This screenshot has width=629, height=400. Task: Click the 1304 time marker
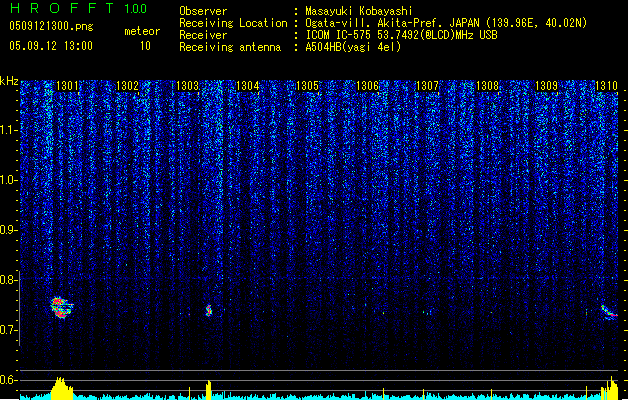[248, 86]
